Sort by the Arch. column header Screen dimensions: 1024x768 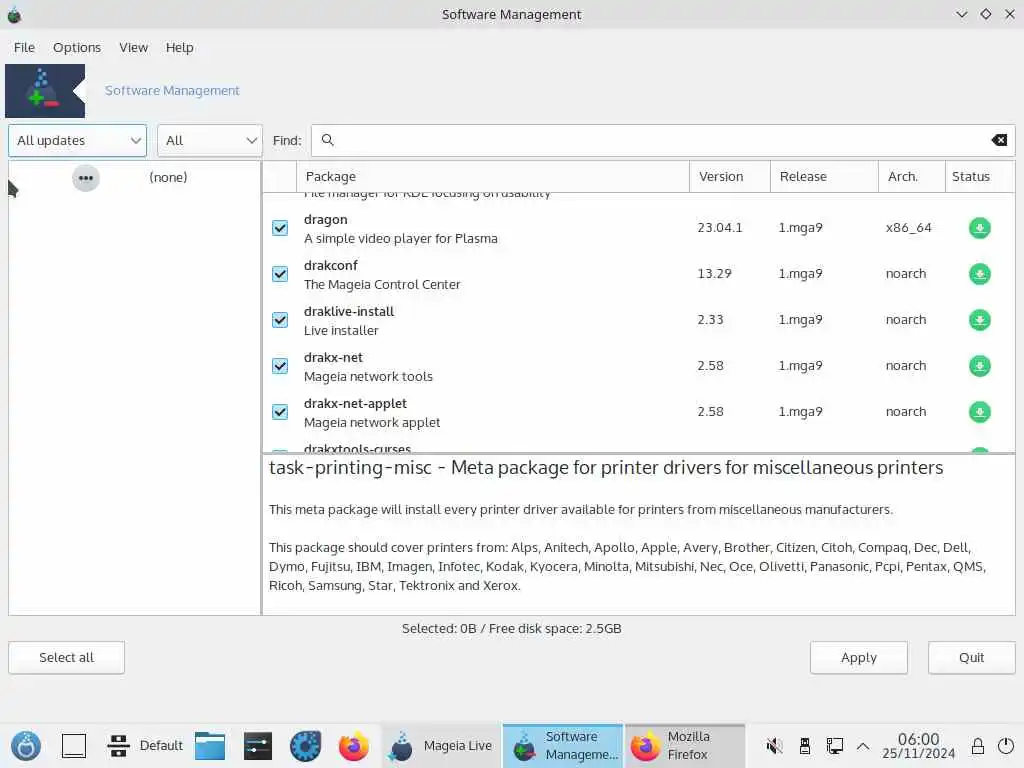(x=912, y=176)
